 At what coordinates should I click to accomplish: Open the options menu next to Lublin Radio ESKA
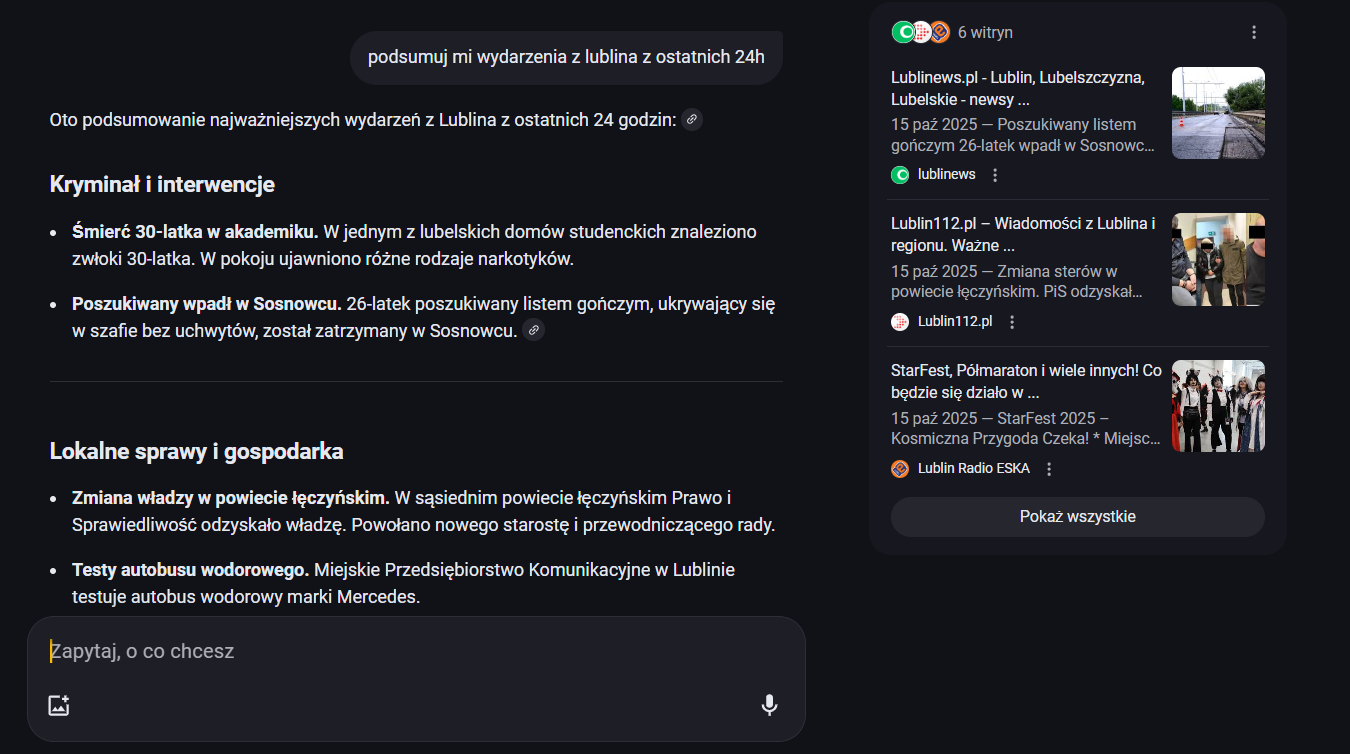[1049, 469]
